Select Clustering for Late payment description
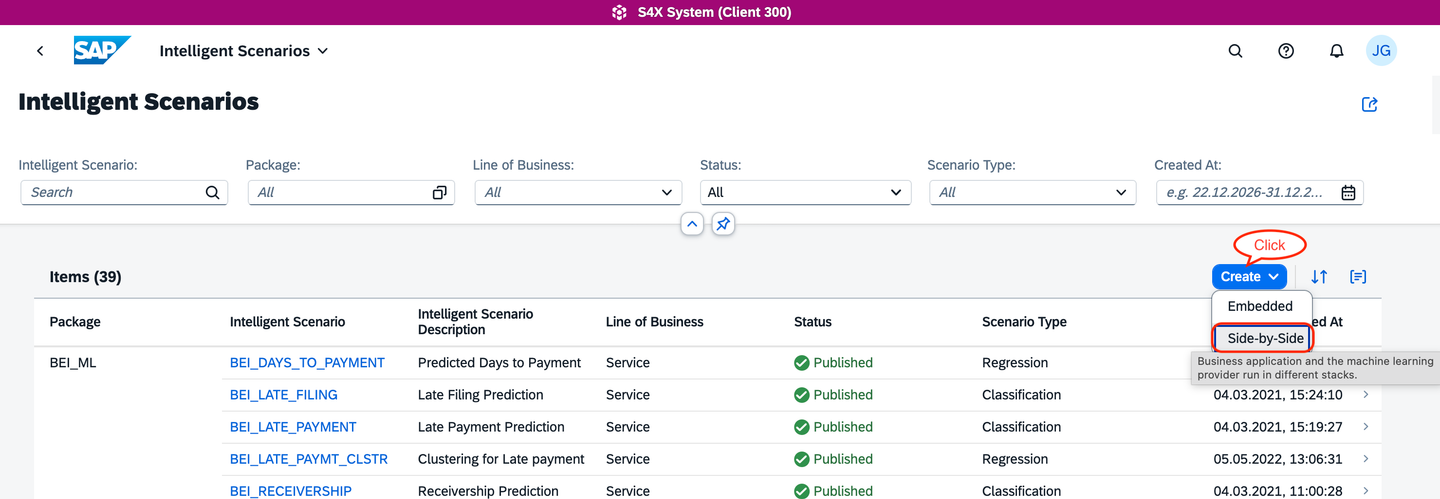 [x=501, y=459]
